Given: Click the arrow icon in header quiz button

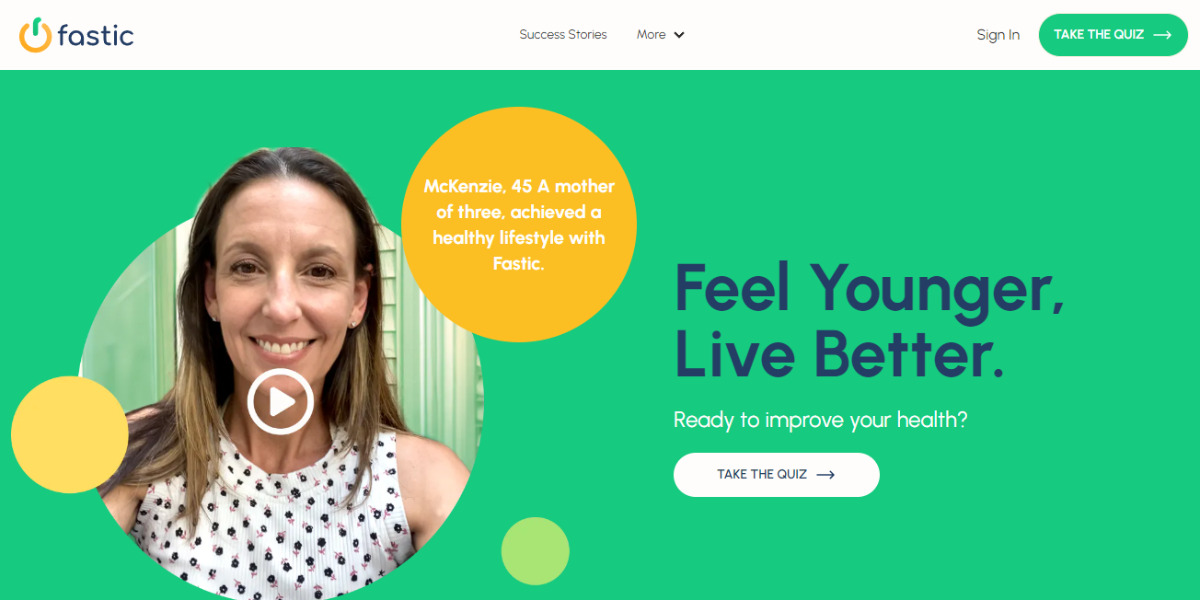Looking at the screenshot, I should (x=1162, y=35).
